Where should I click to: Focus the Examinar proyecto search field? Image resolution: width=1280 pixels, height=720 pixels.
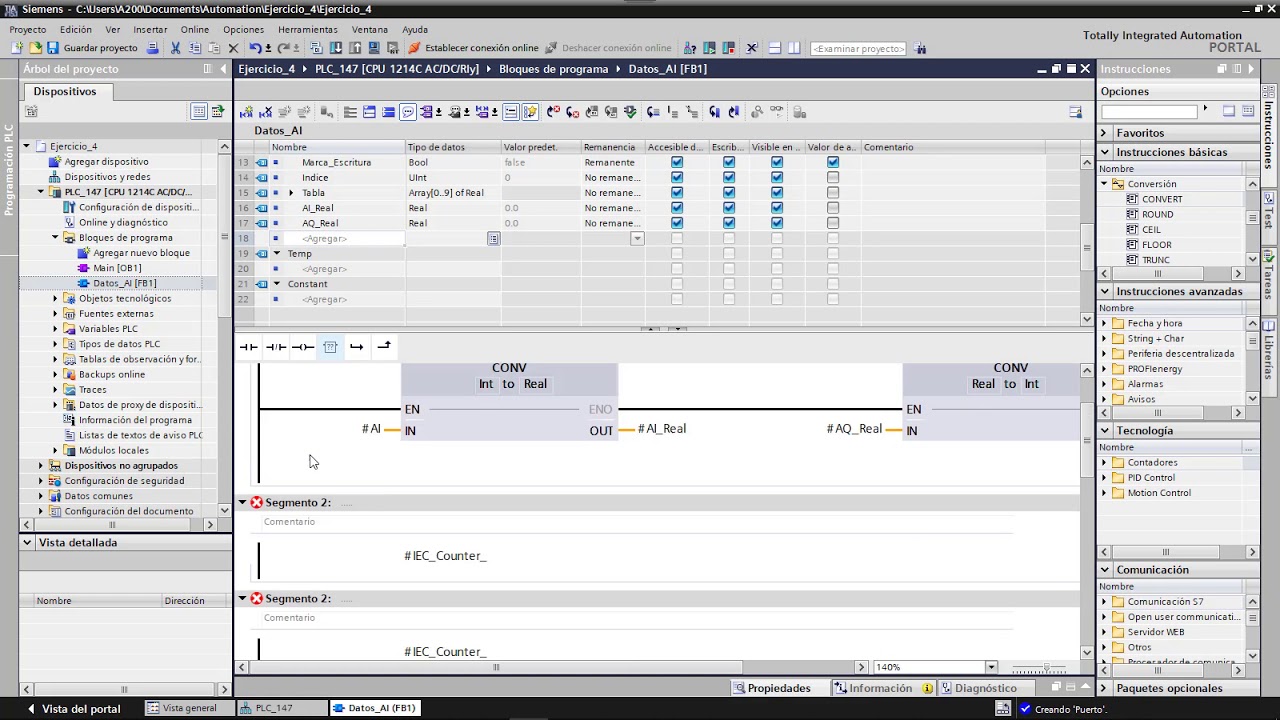pos(858,48)
